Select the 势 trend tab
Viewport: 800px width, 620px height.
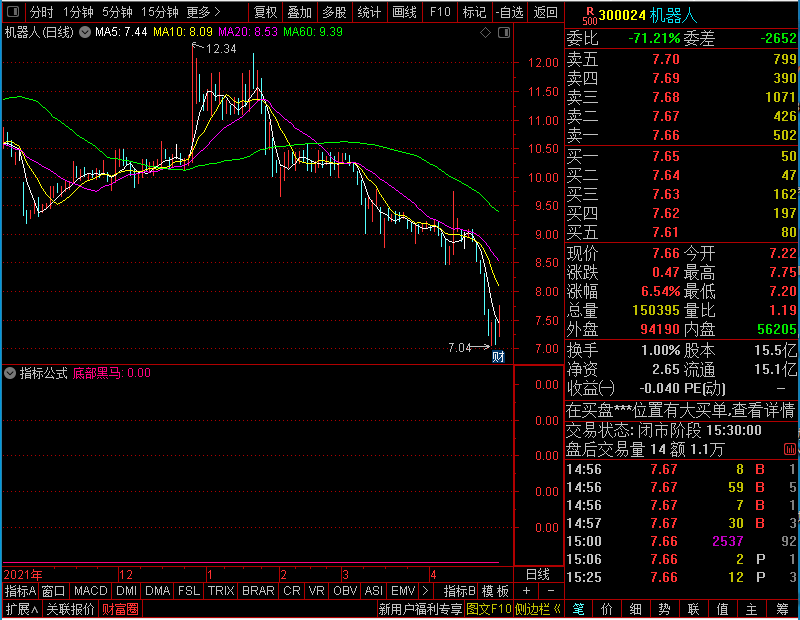[664, 609]
